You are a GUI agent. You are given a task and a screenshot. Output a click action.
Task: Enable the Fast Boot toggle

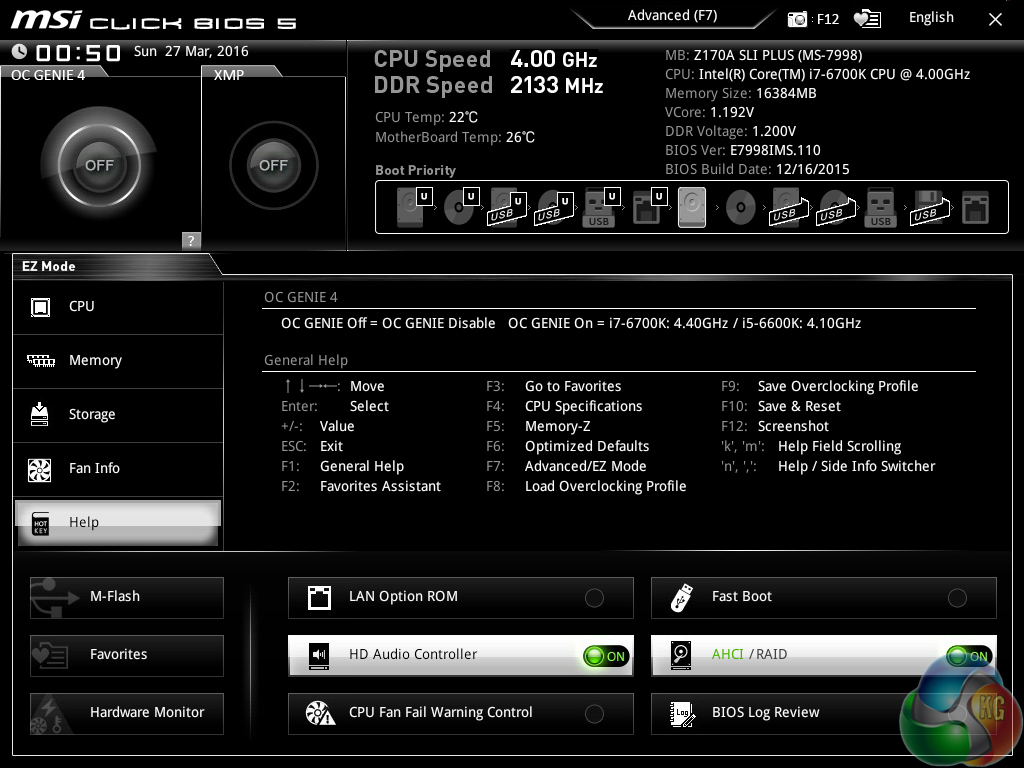(x=957, y=598)
